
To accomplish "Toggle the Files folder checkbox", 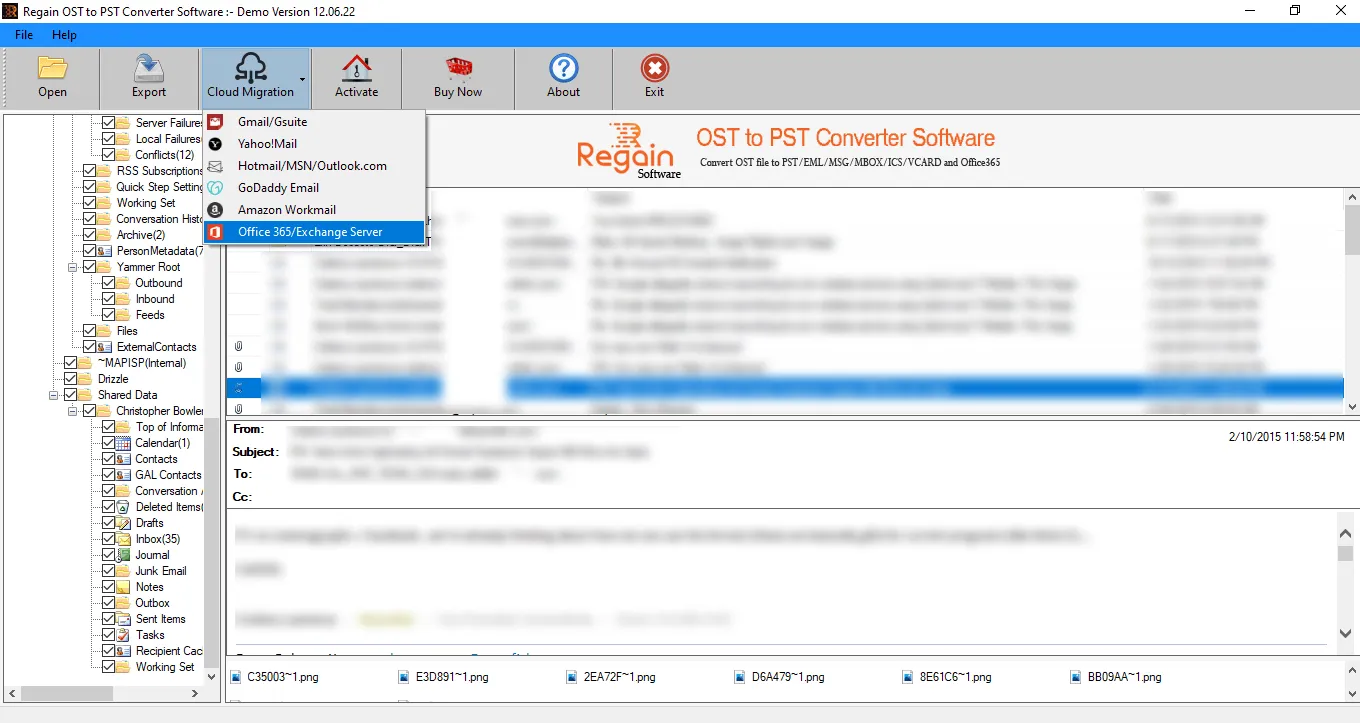I will (x=90, y=331).
